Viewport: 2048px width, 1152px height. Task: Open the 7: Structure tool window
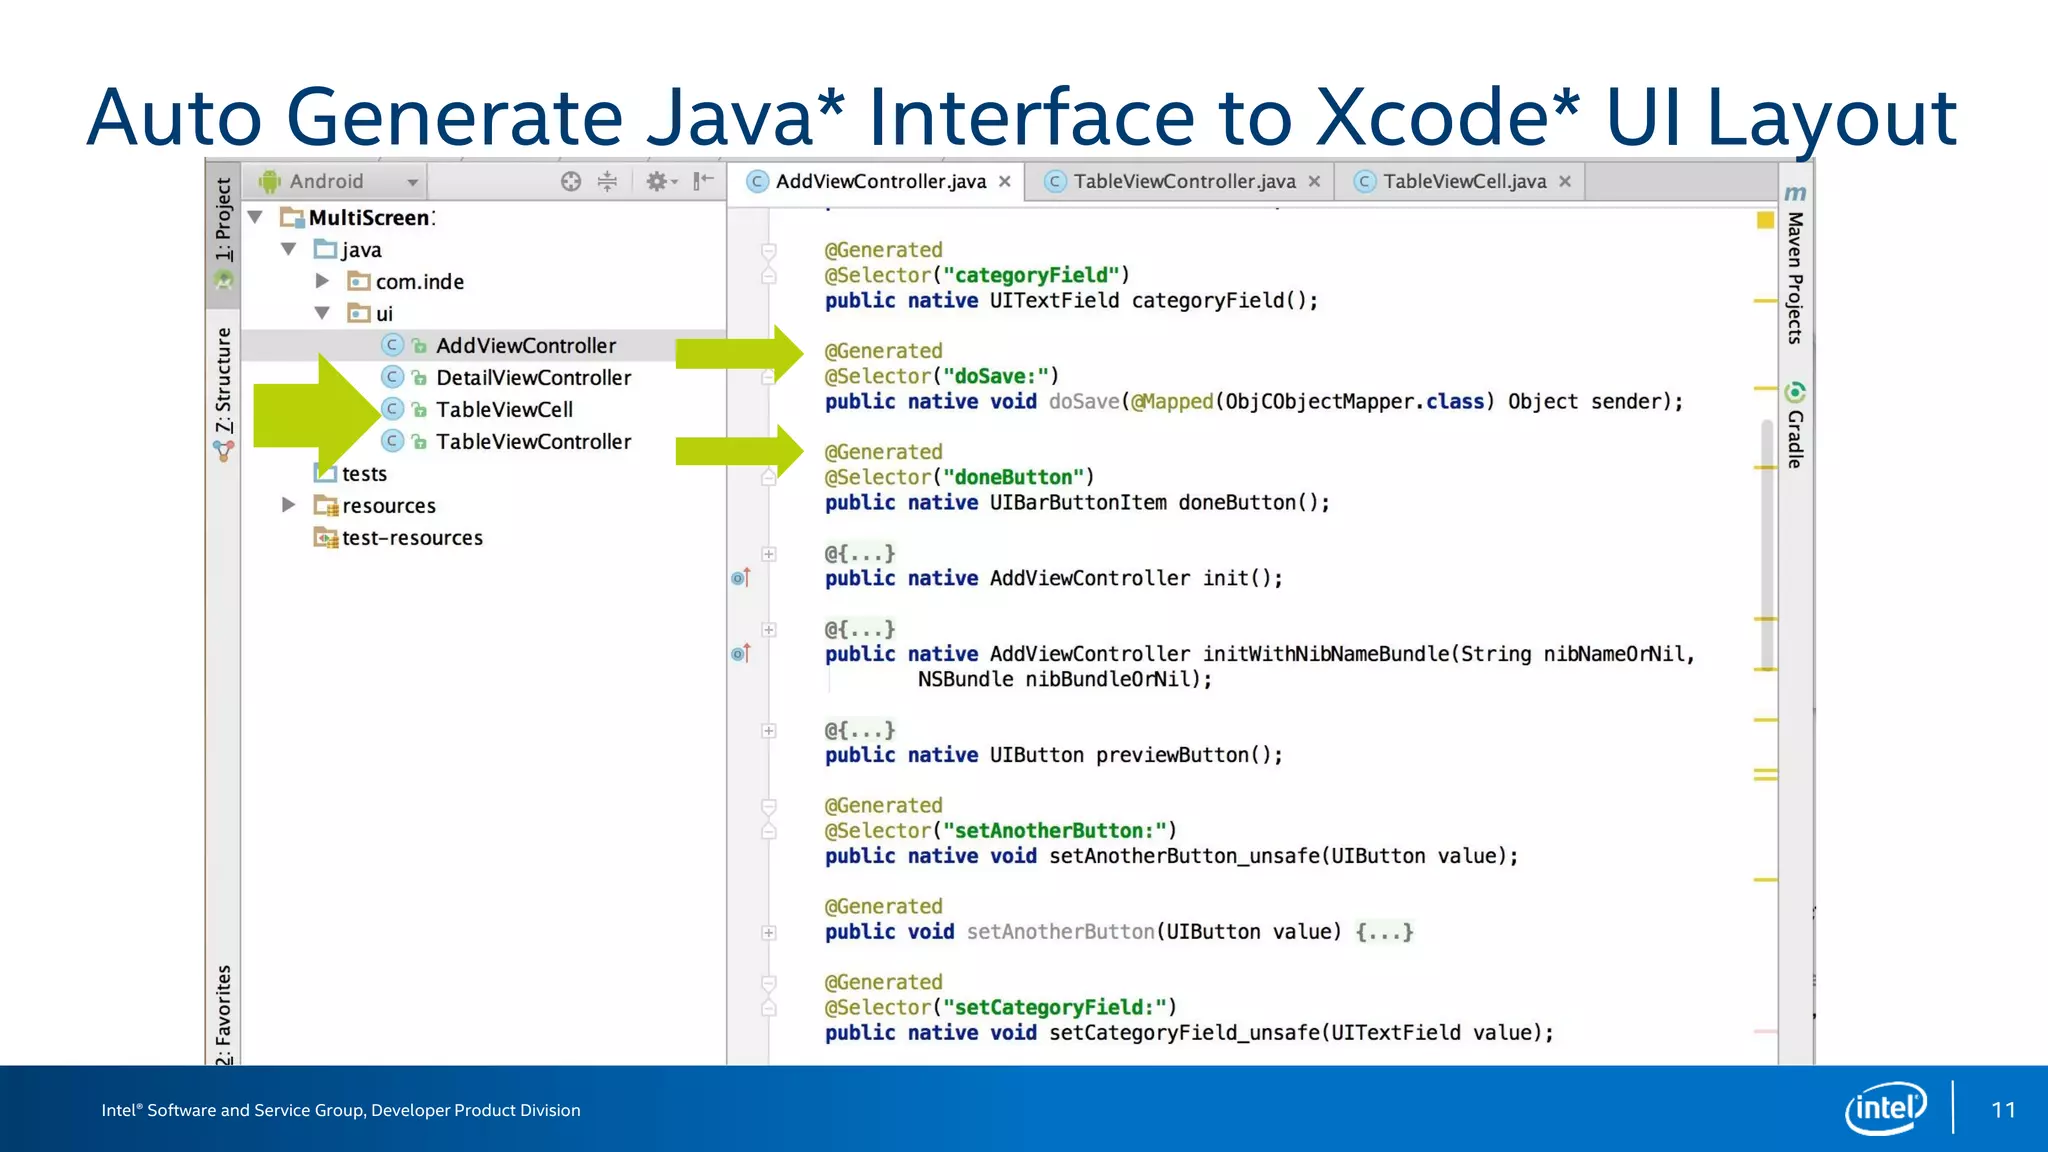click(223, 393)
